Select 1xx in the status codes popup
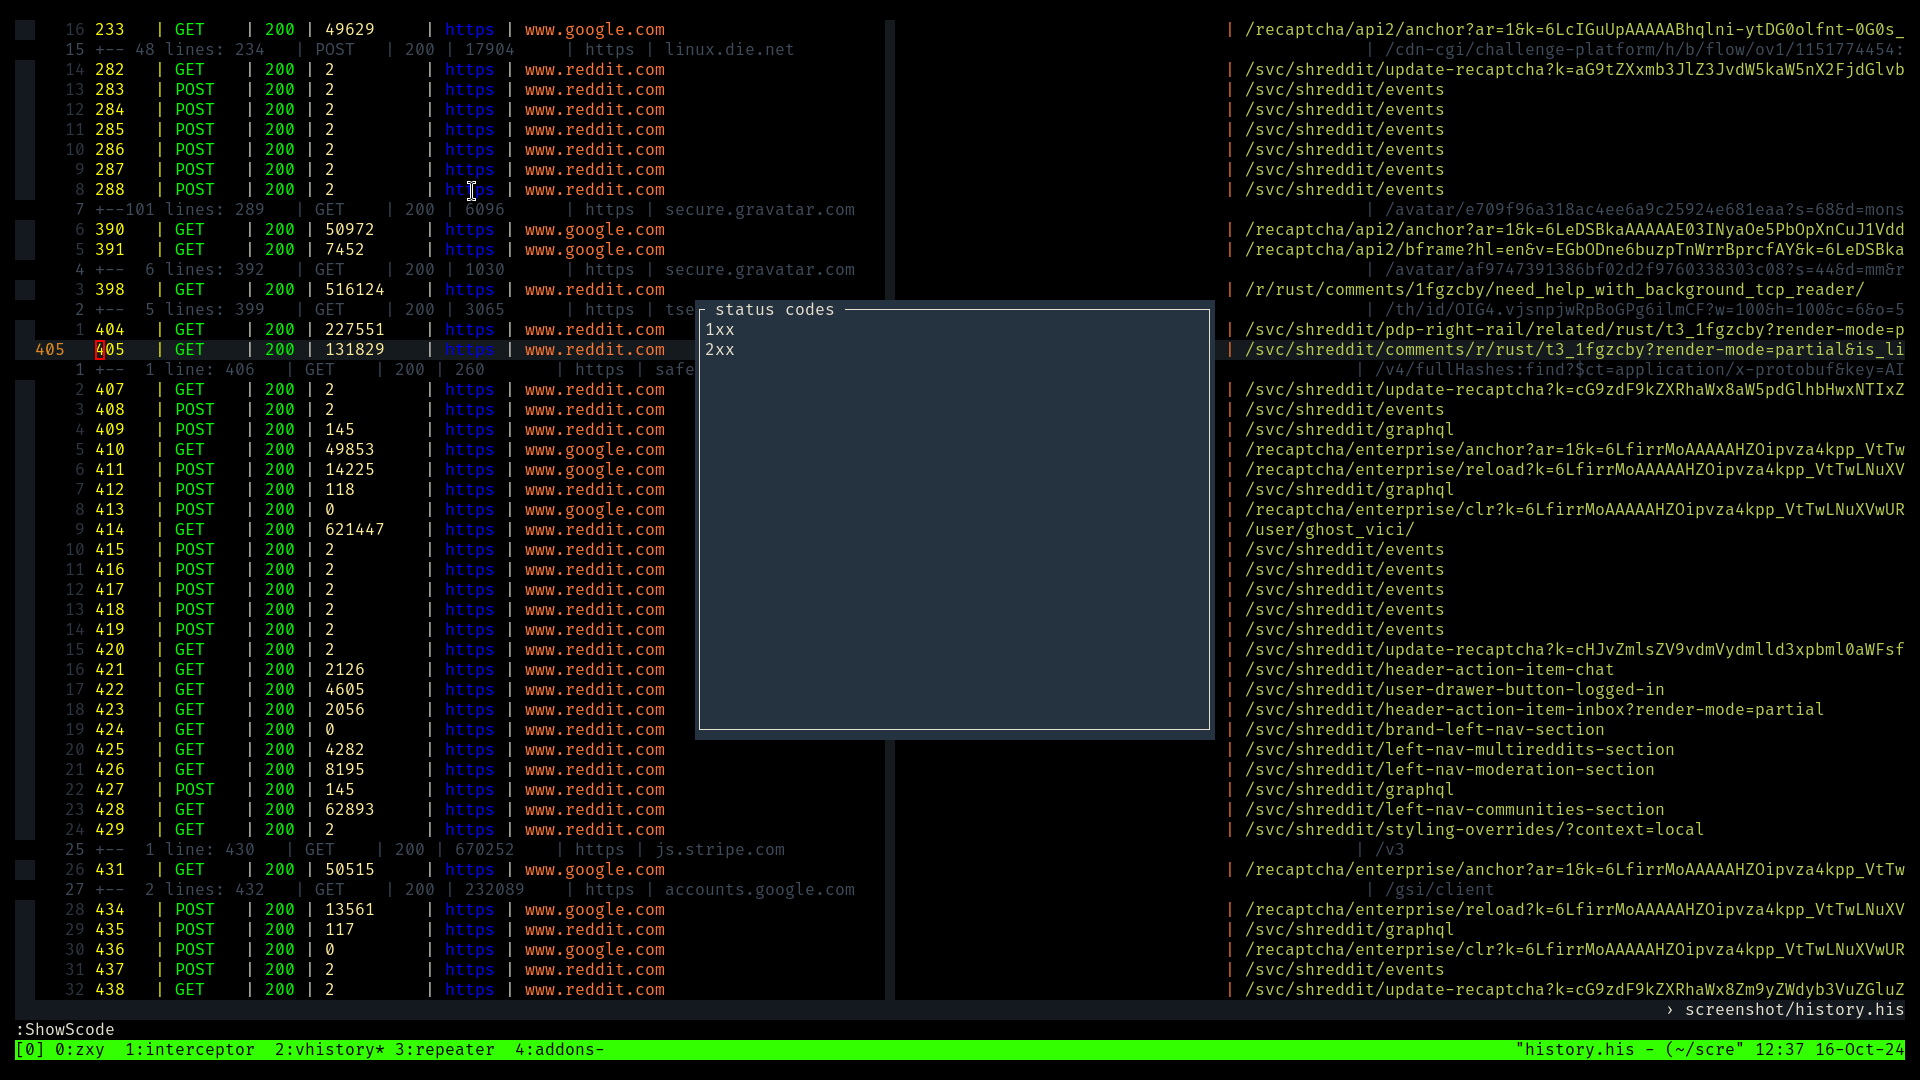Screen dimensions: 1920x1080 (719, 329)
